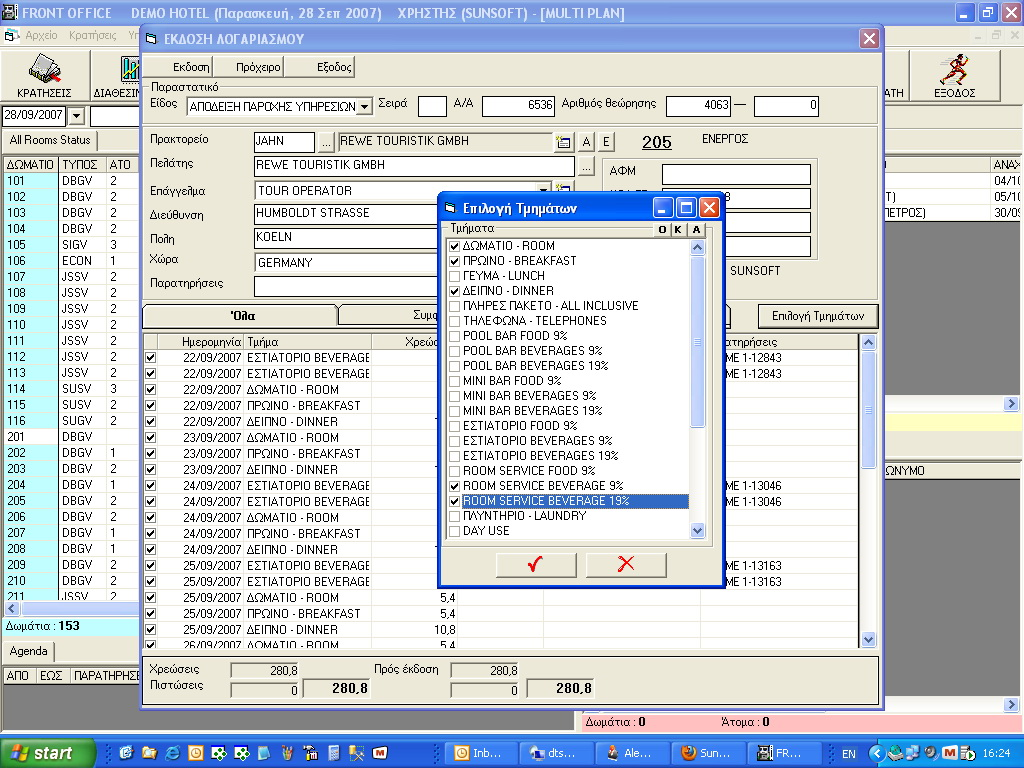Image resolution: width=1024 pixels, height=768 pixels.
Task: Click the A button in Τμήματα header
Action: click(x=696, y=229)
